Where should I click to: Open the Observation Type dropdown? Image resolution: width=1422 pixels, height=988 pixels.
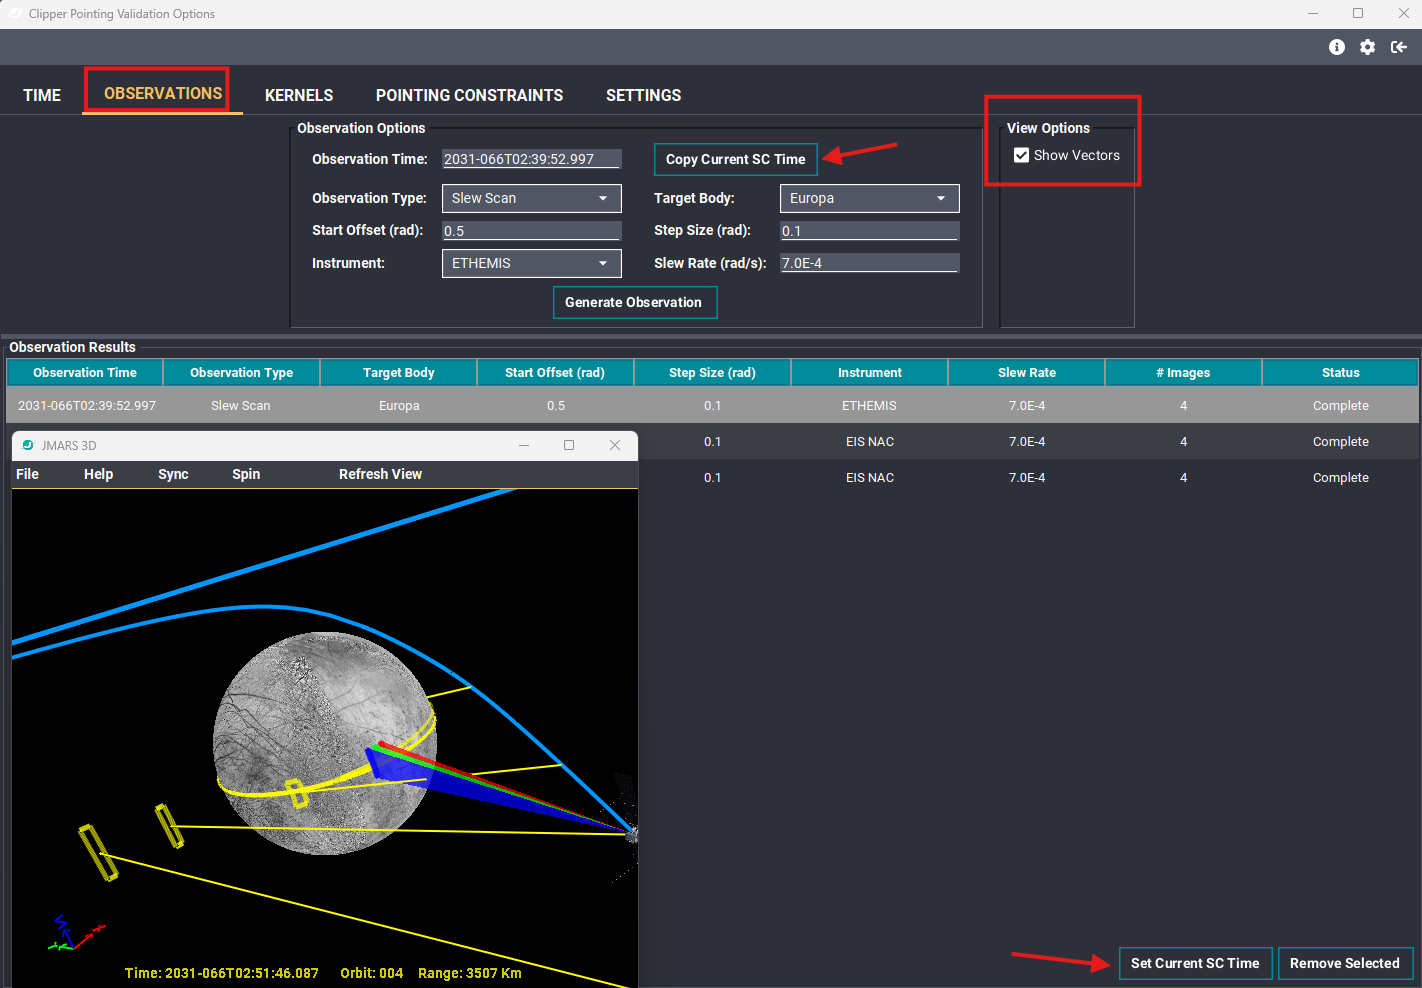(x=531, y=198)
